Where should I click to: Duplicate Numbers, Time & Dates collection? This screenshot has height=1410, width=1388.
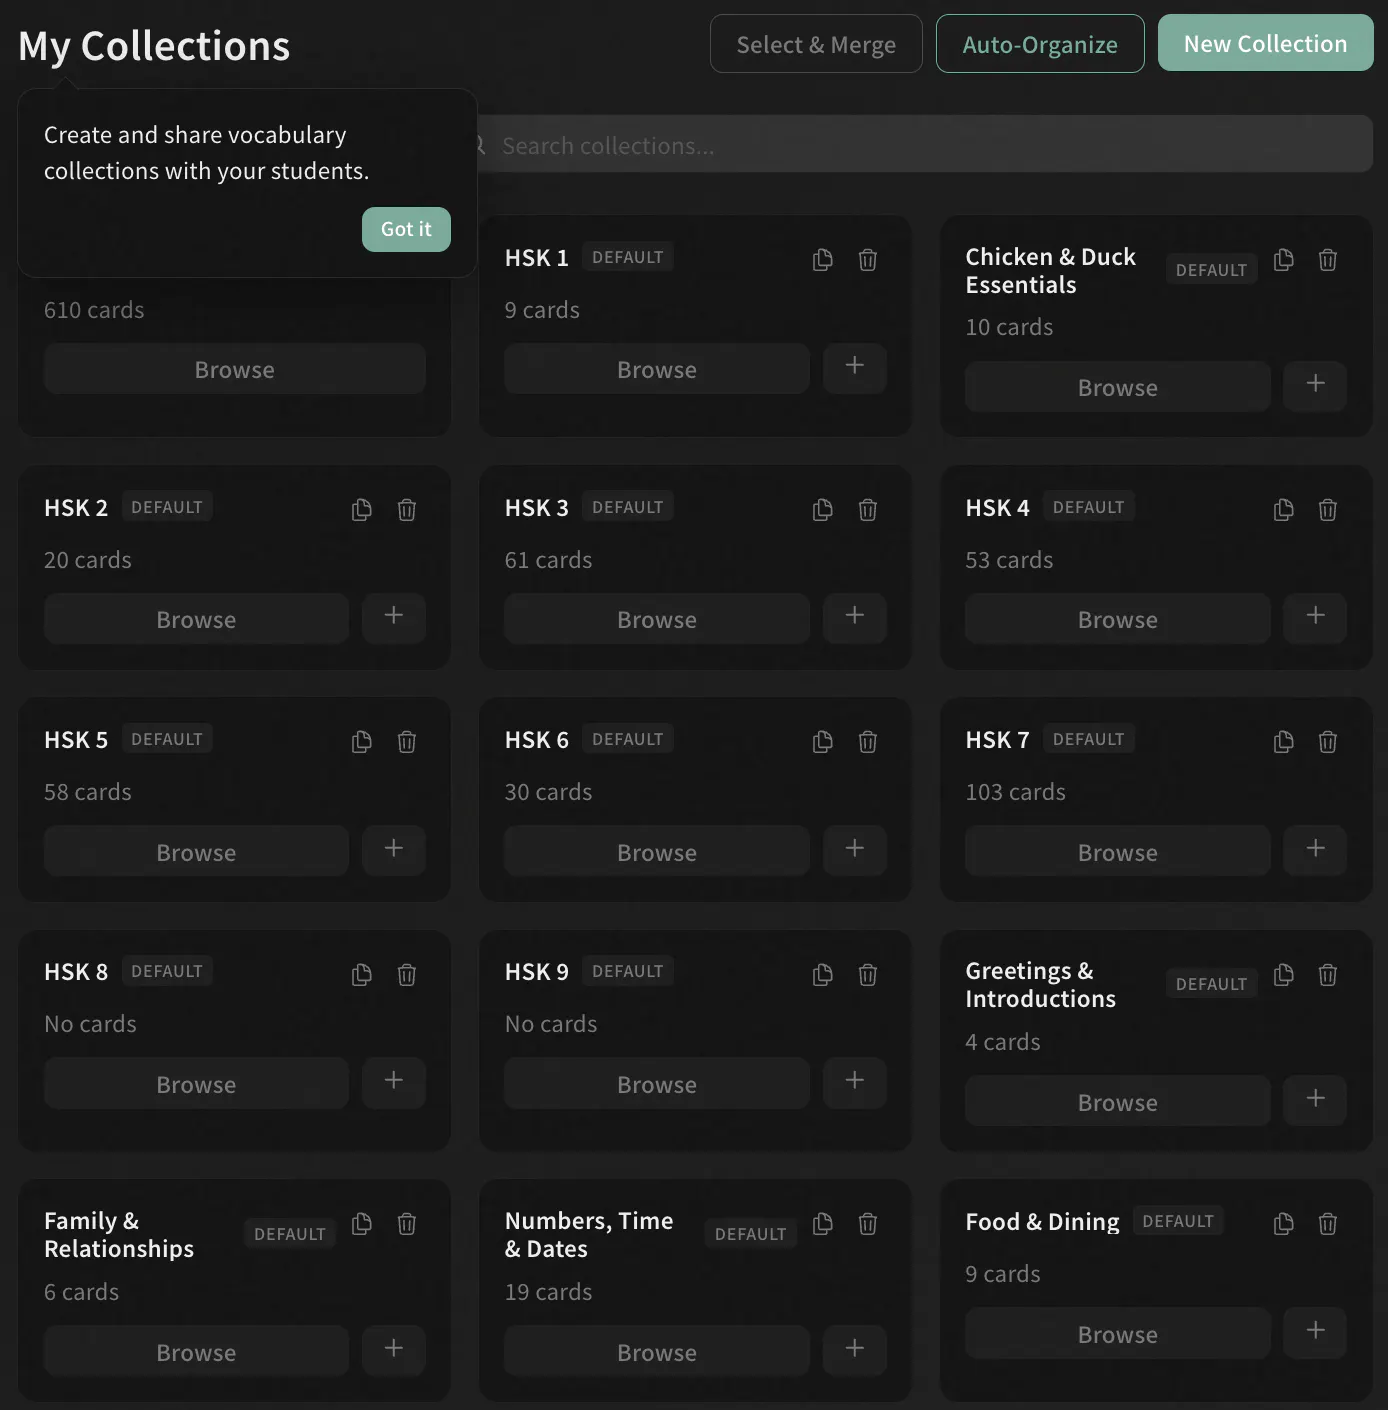pyautogui.click(x=823, y=1224)
